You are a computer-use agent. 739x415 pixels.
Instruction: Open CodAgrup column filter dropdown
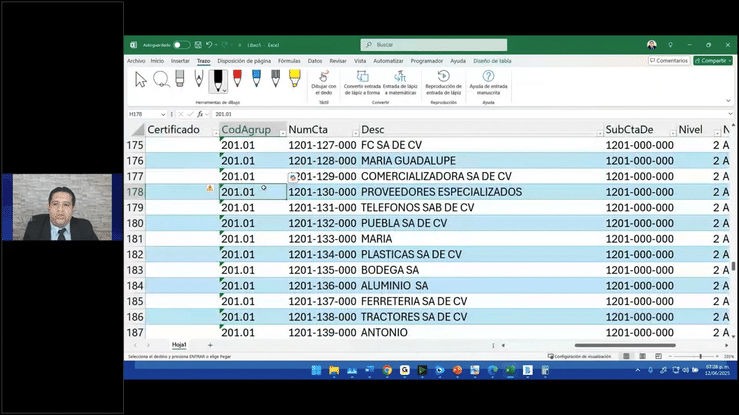pyautogui.click(x=282, y=133)
